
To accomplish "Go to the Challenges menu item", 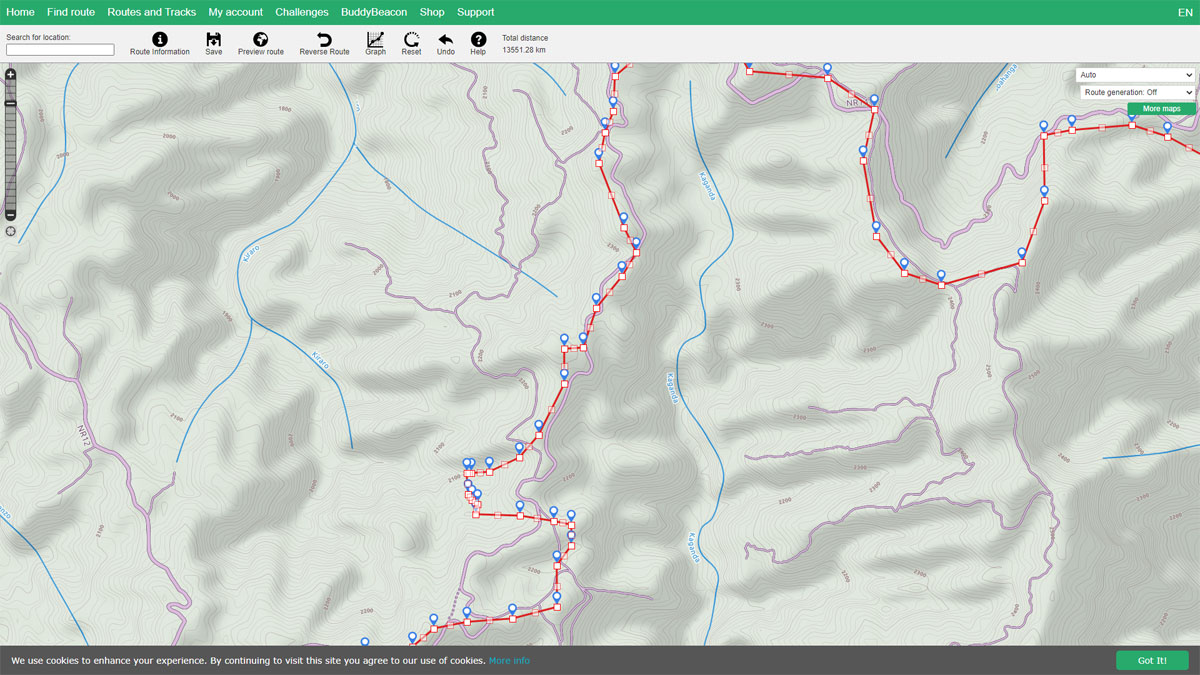I will click(302, 12).
